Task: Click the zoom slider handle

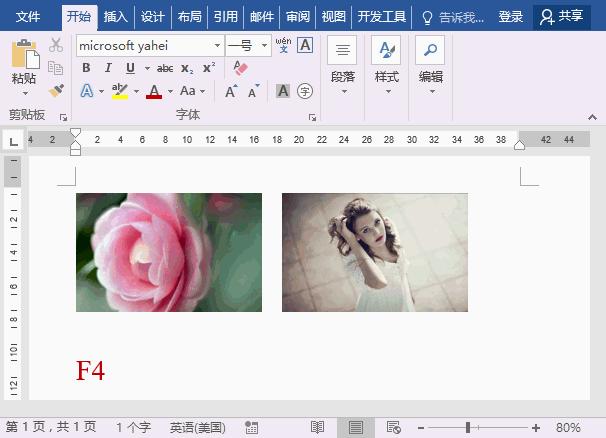Action: pyautogui.click(x=468, y=427)
